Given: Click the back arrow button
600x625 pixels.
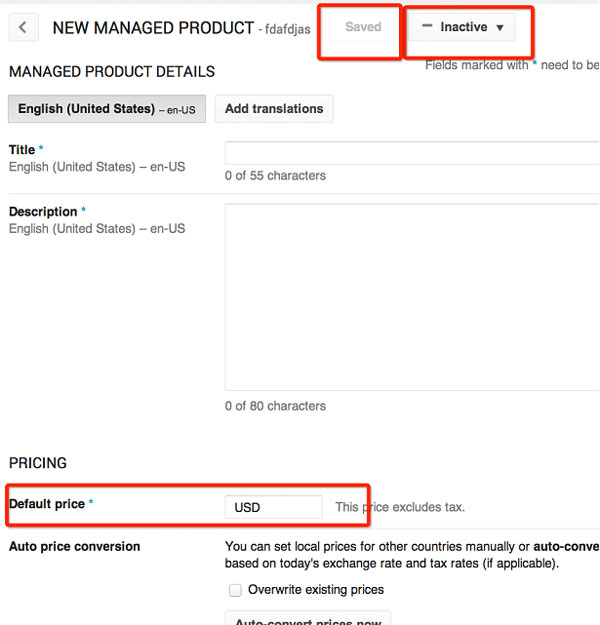Looking at the screenshot, I should click(x=23, y=28).
